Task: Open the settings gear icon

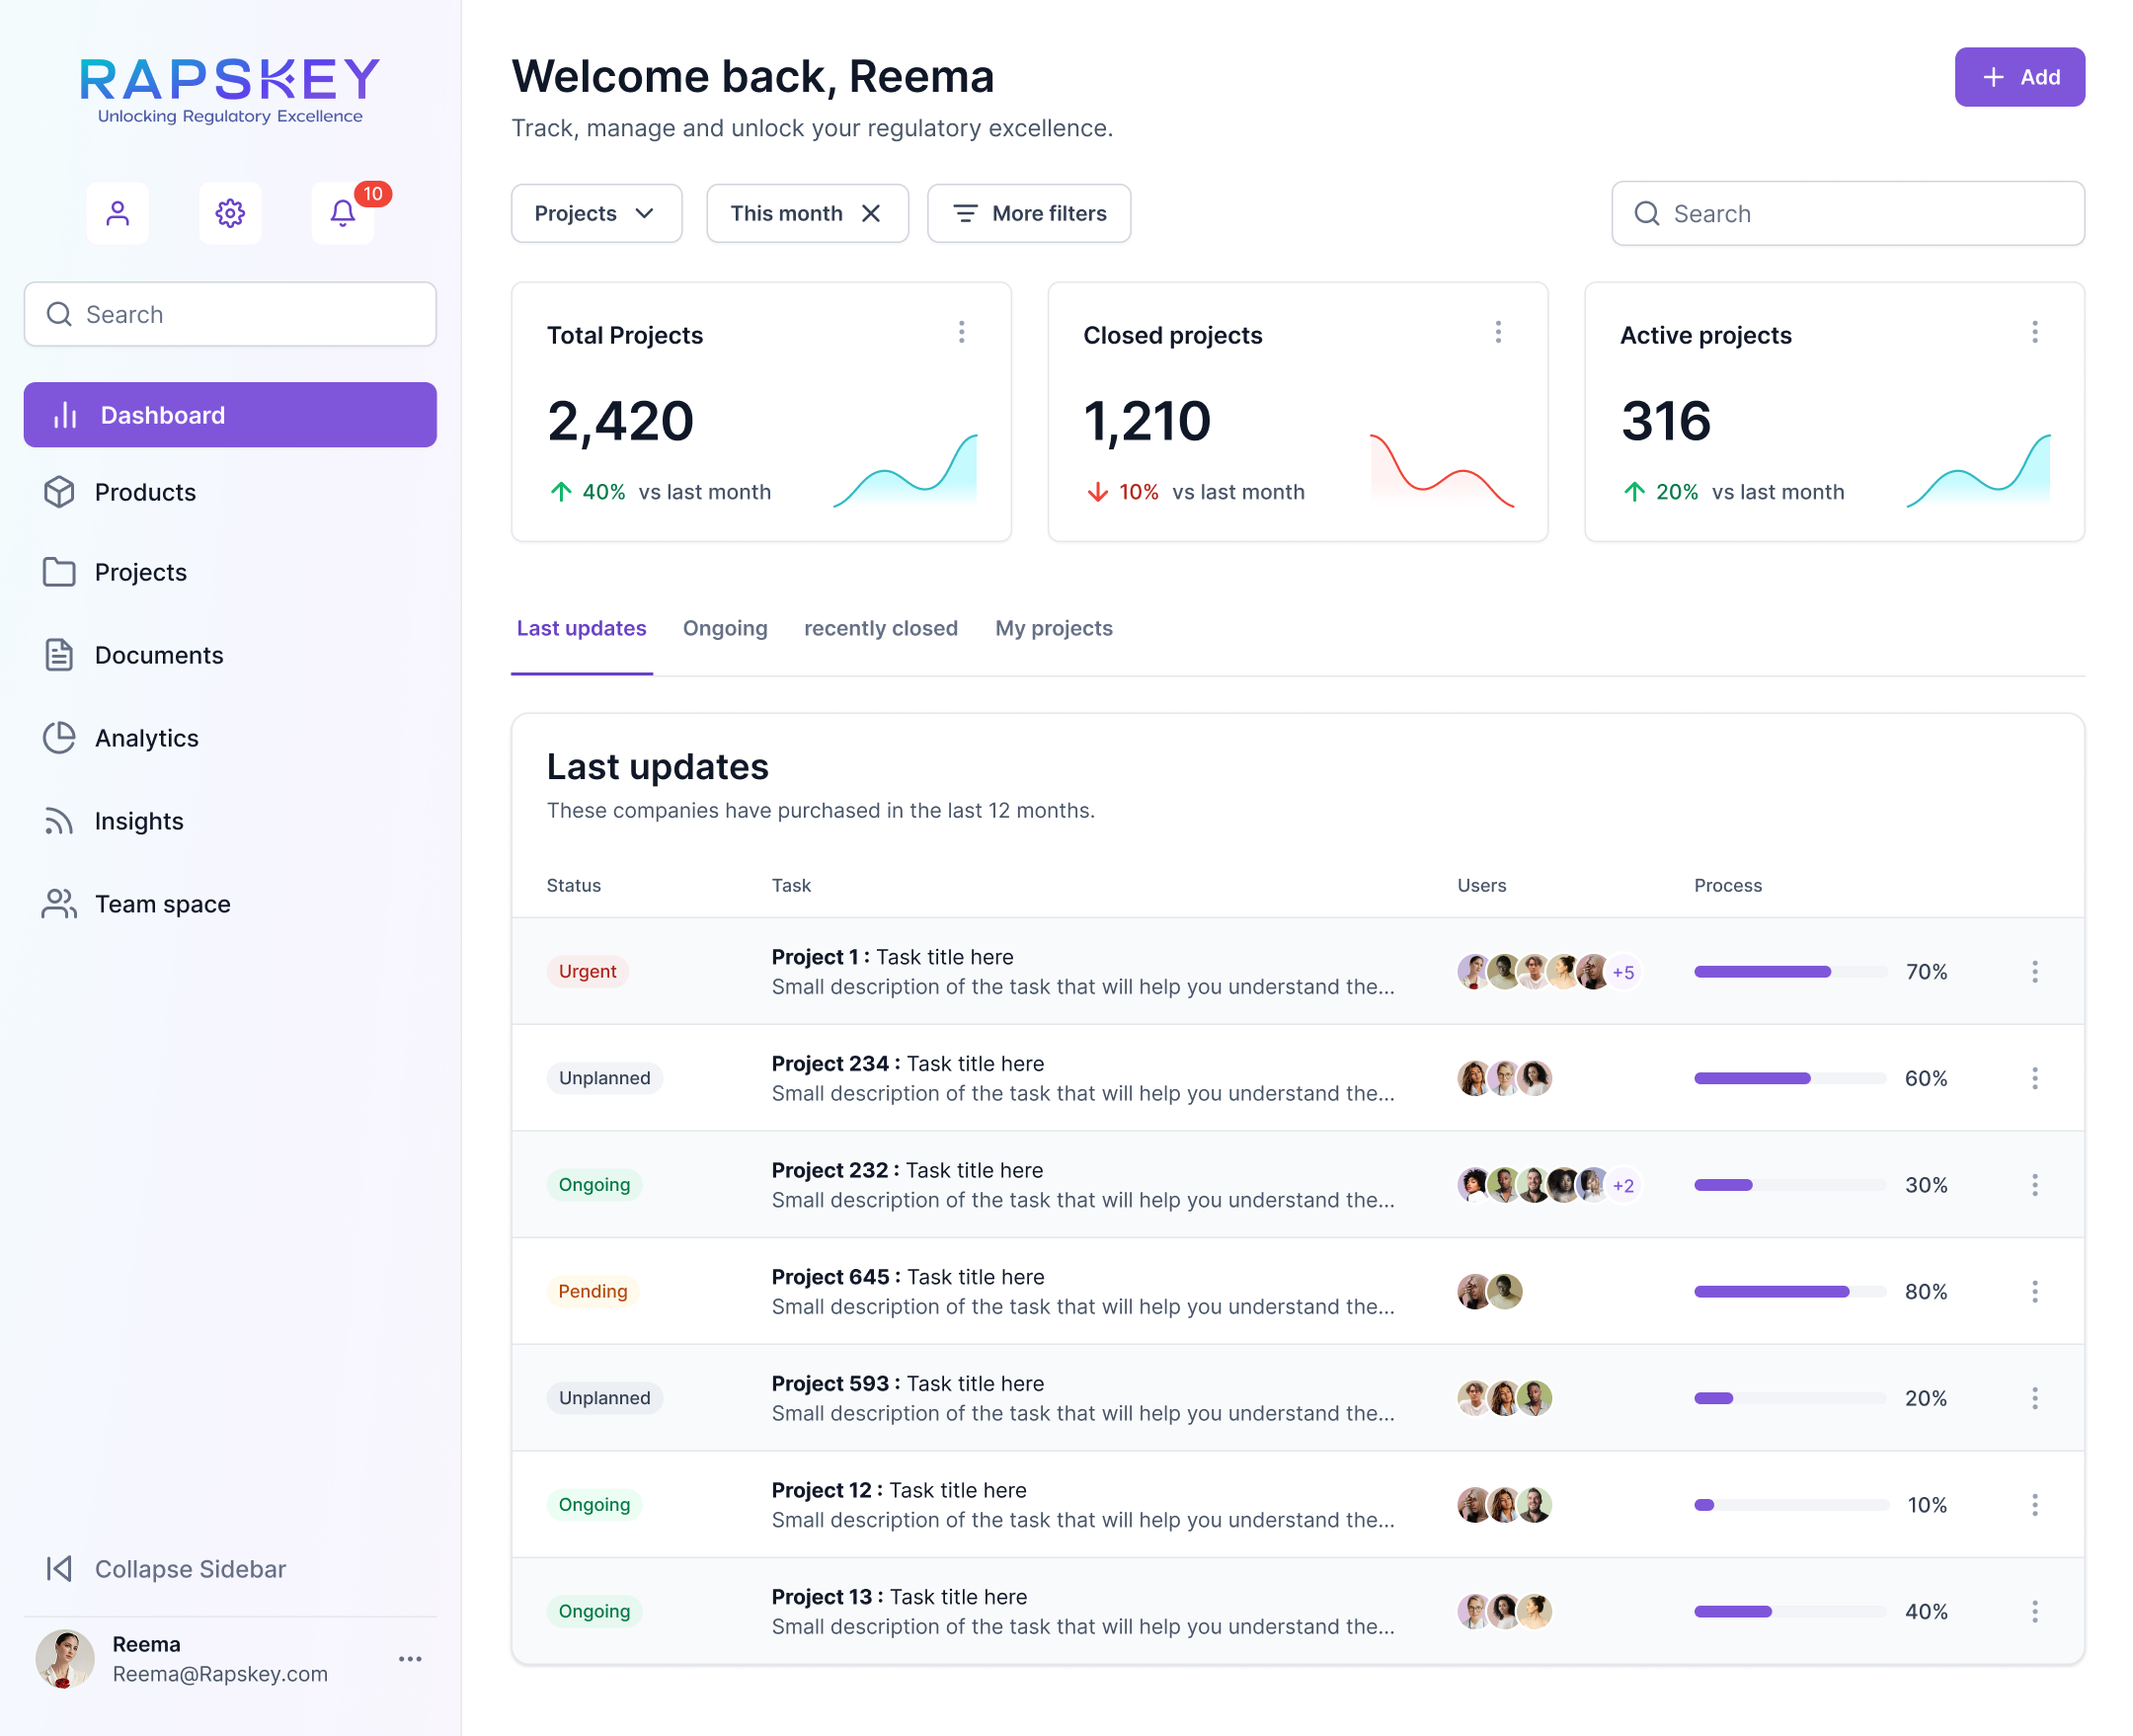Action: pyautogui.click(x=230, y=213)
